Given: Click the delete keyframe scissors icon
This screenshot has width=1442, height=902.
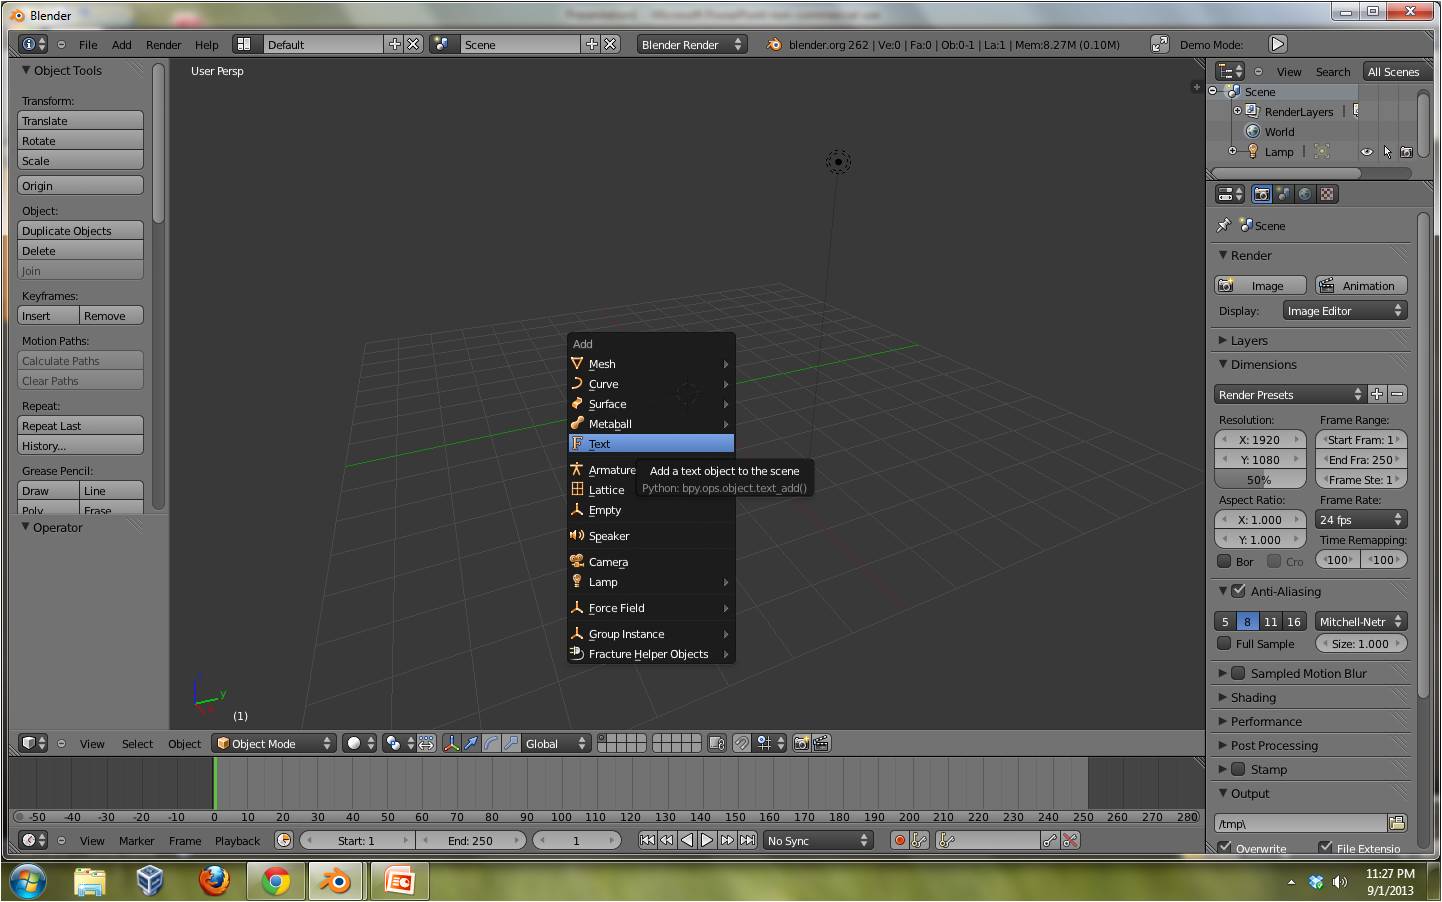Looking at the screenshot, I should [1070, 840].
